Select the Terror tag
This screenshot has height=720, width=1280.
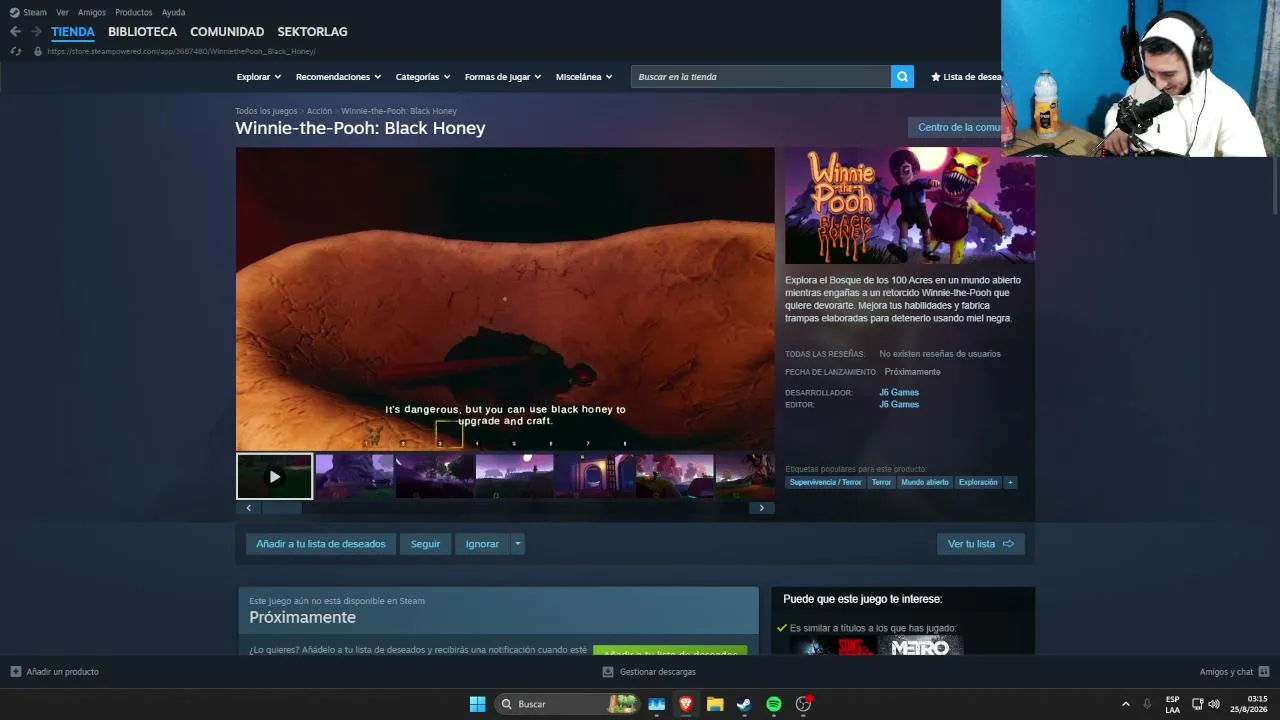[x=881, y=482]
